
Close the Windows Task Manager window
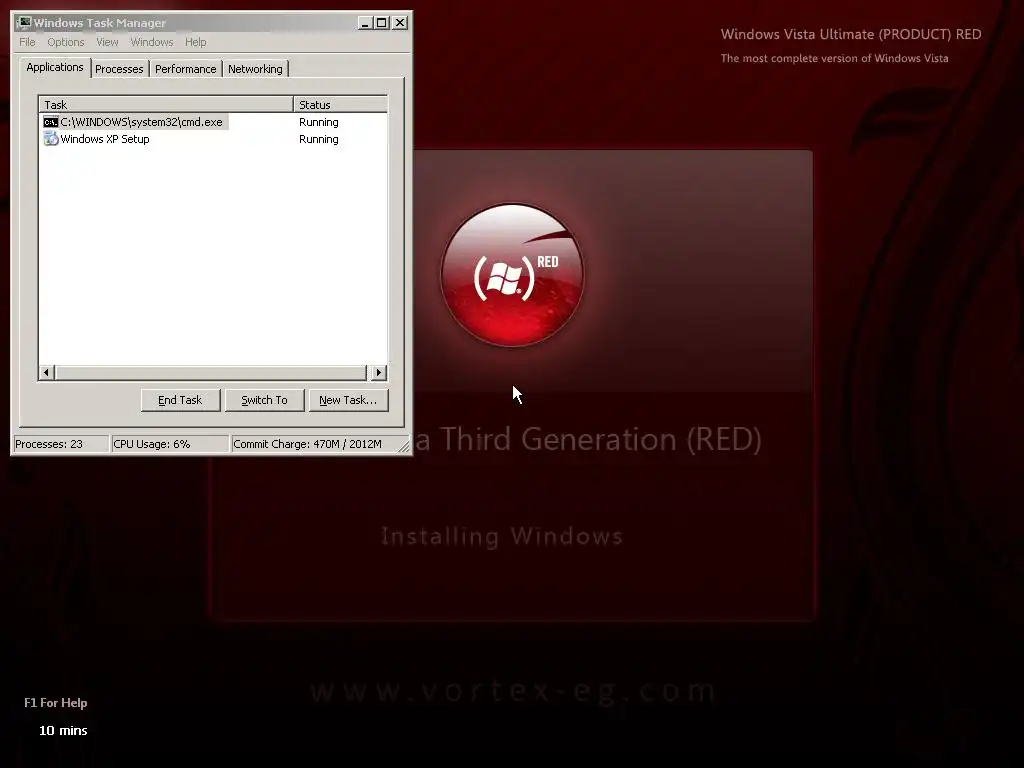tap(400, 23)
